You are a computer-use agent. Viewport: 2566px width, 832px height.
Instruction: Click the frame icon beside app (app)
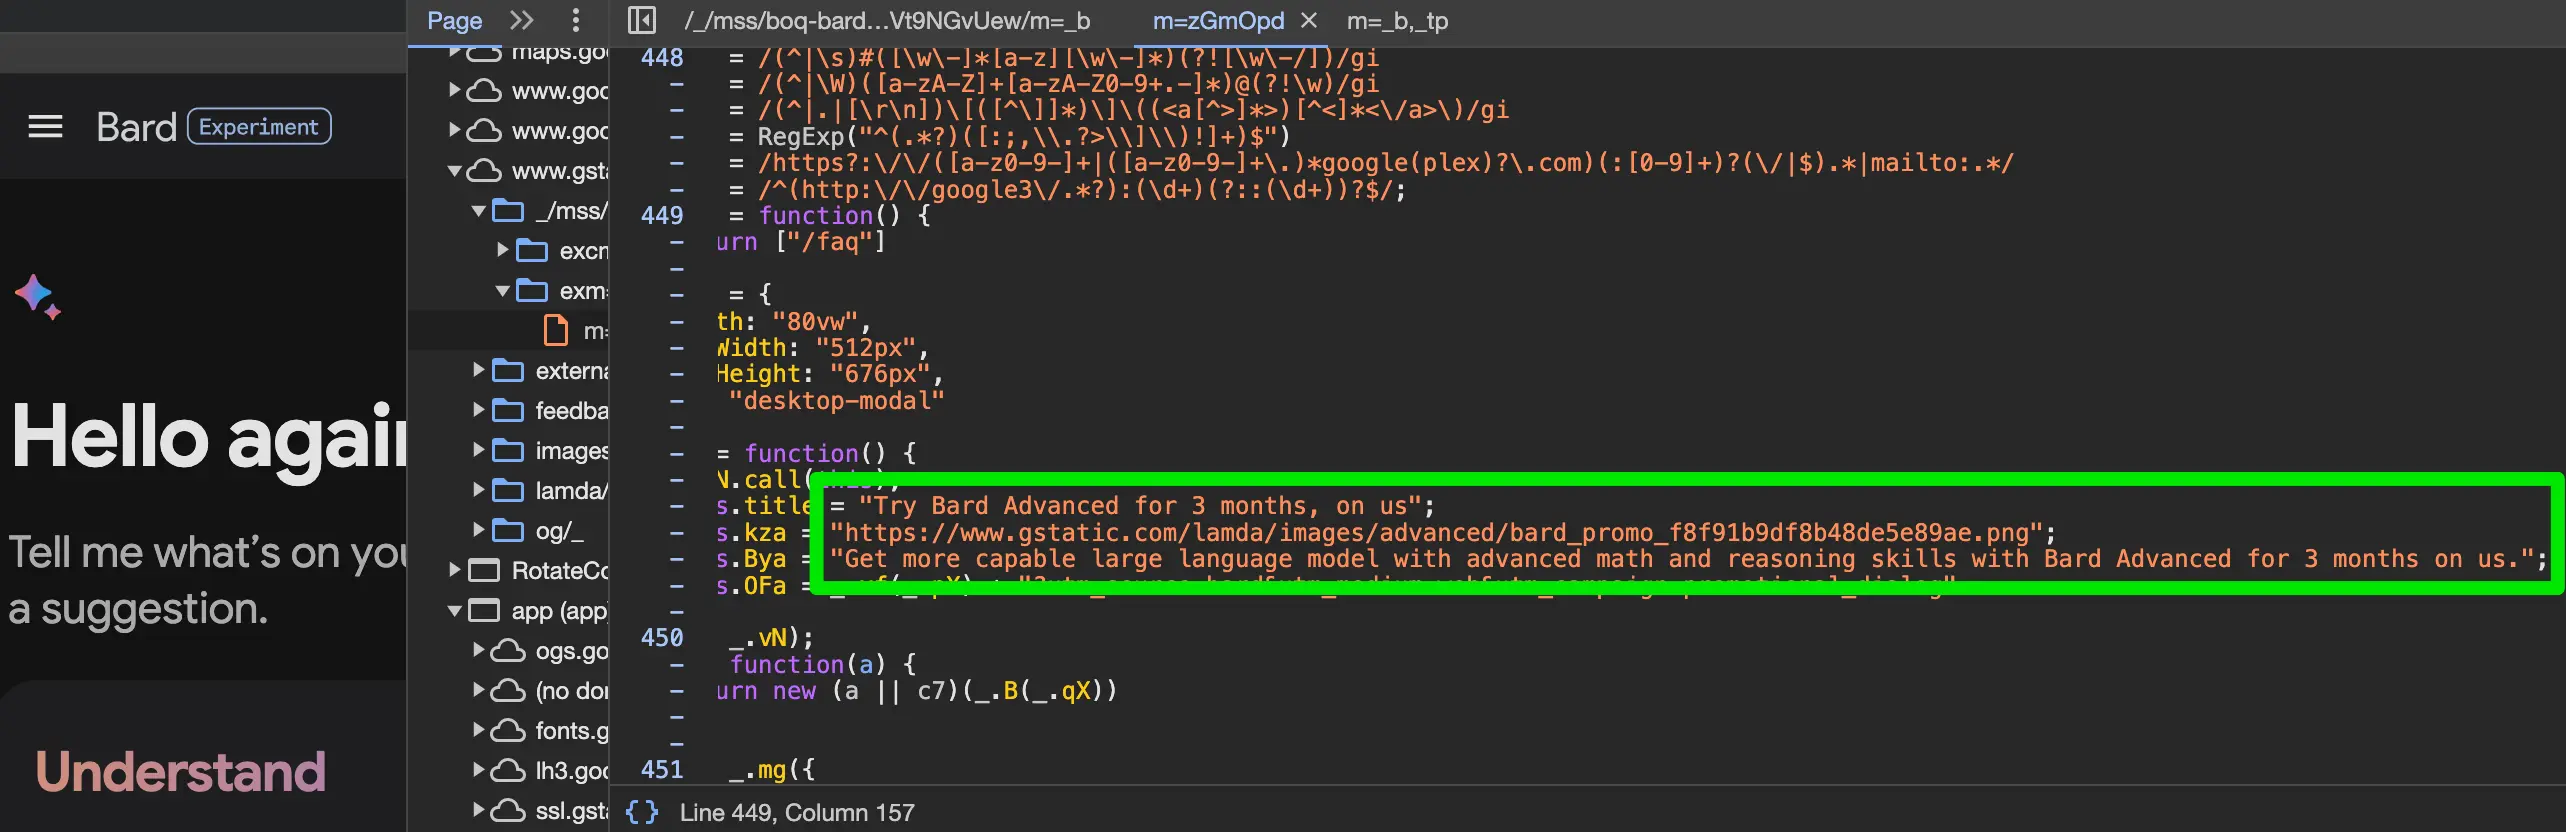tap(484, 611)
